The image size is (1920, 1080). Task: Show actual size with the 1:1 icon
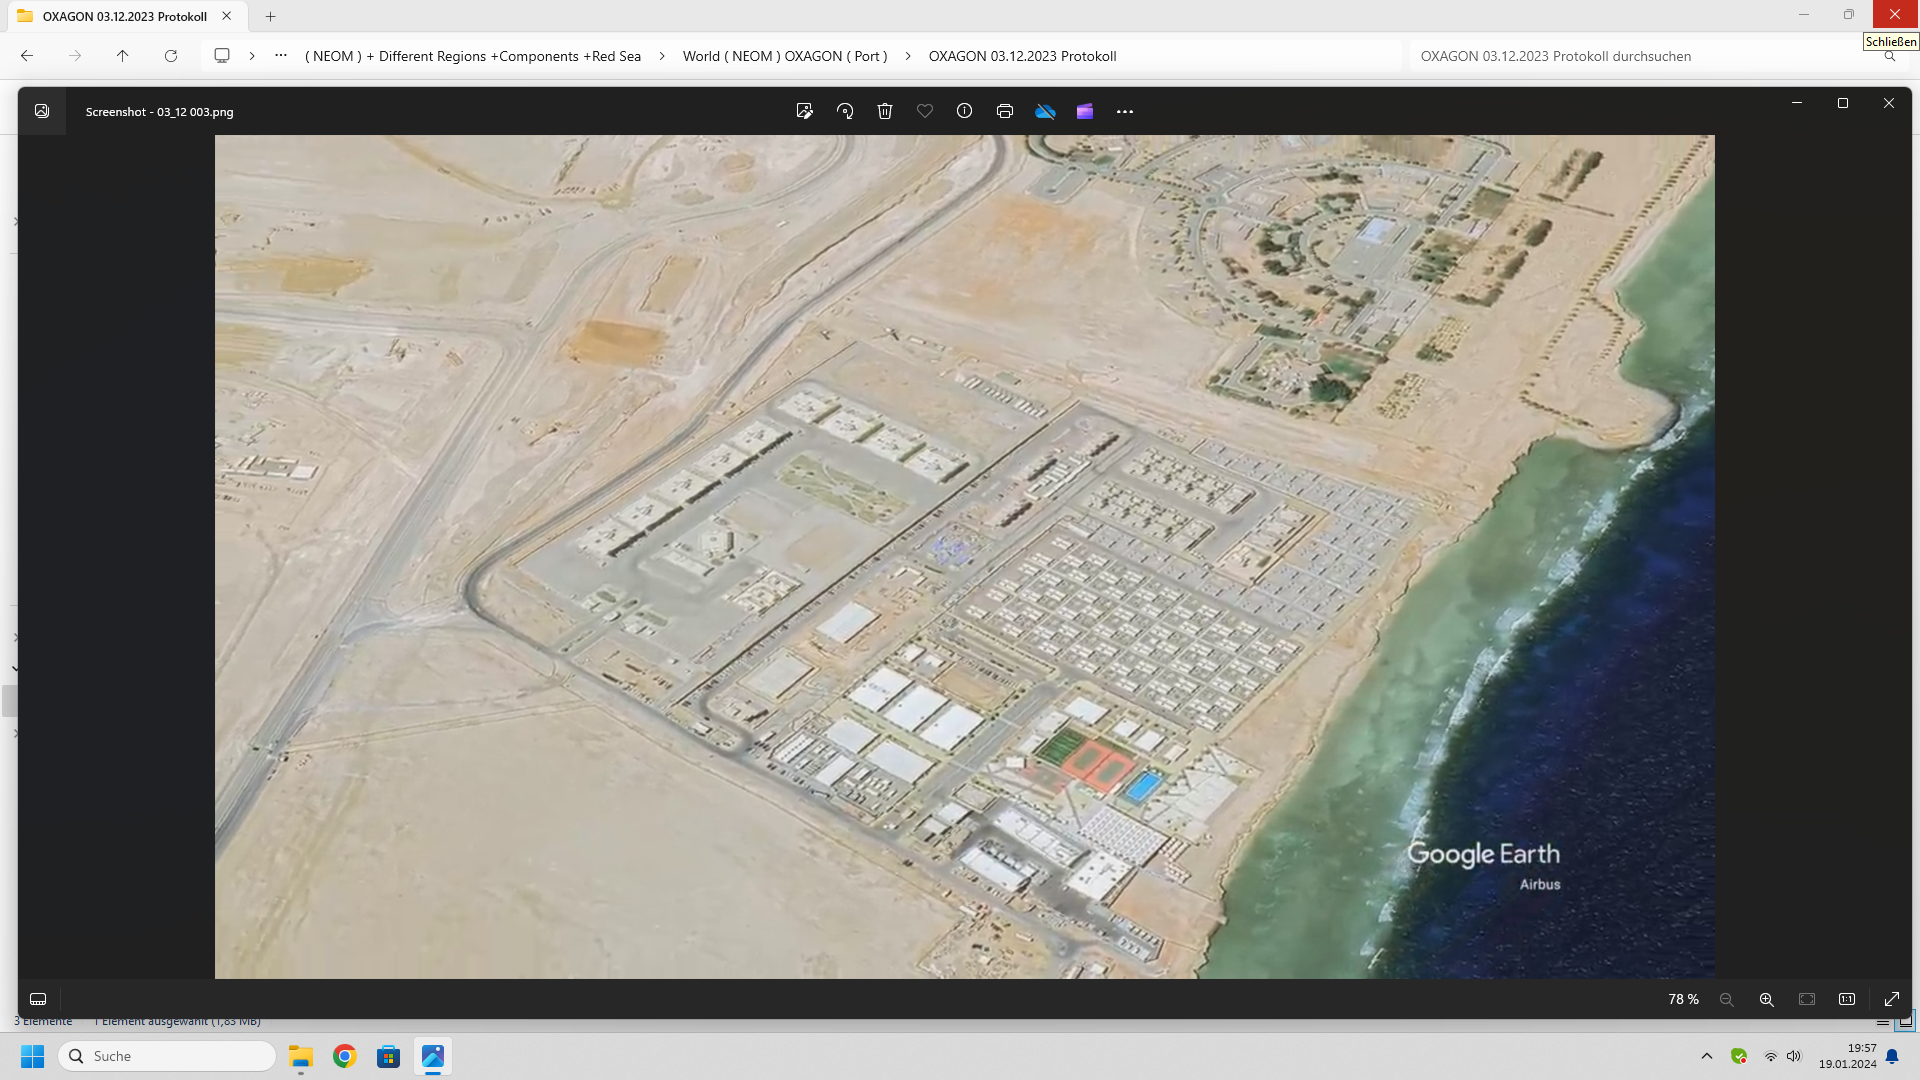[x=1847, y=999]
